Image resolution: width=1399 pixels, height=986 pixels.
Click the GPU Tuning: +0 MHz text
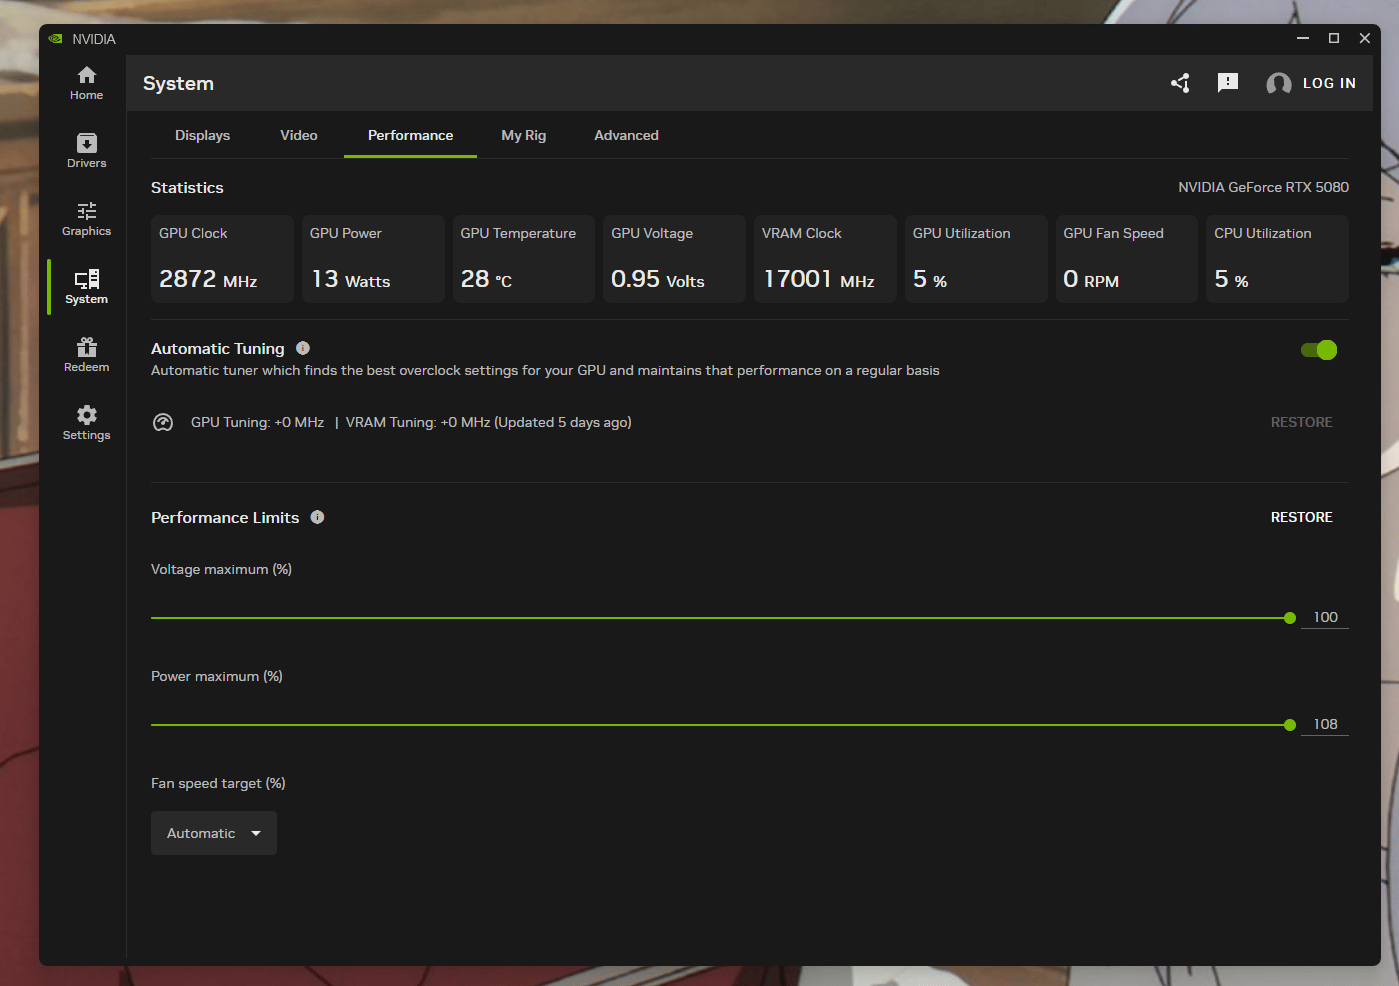[257, 422]
